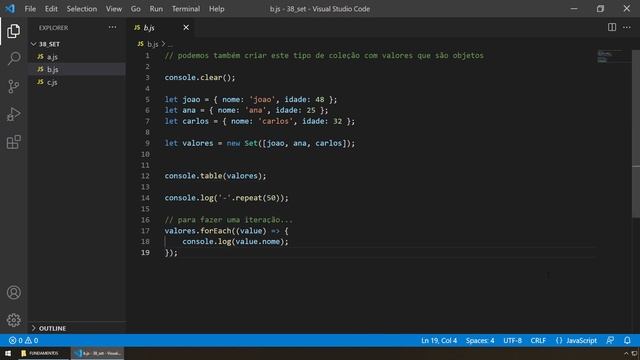Open the Help menu

click(x=217, y=9)
